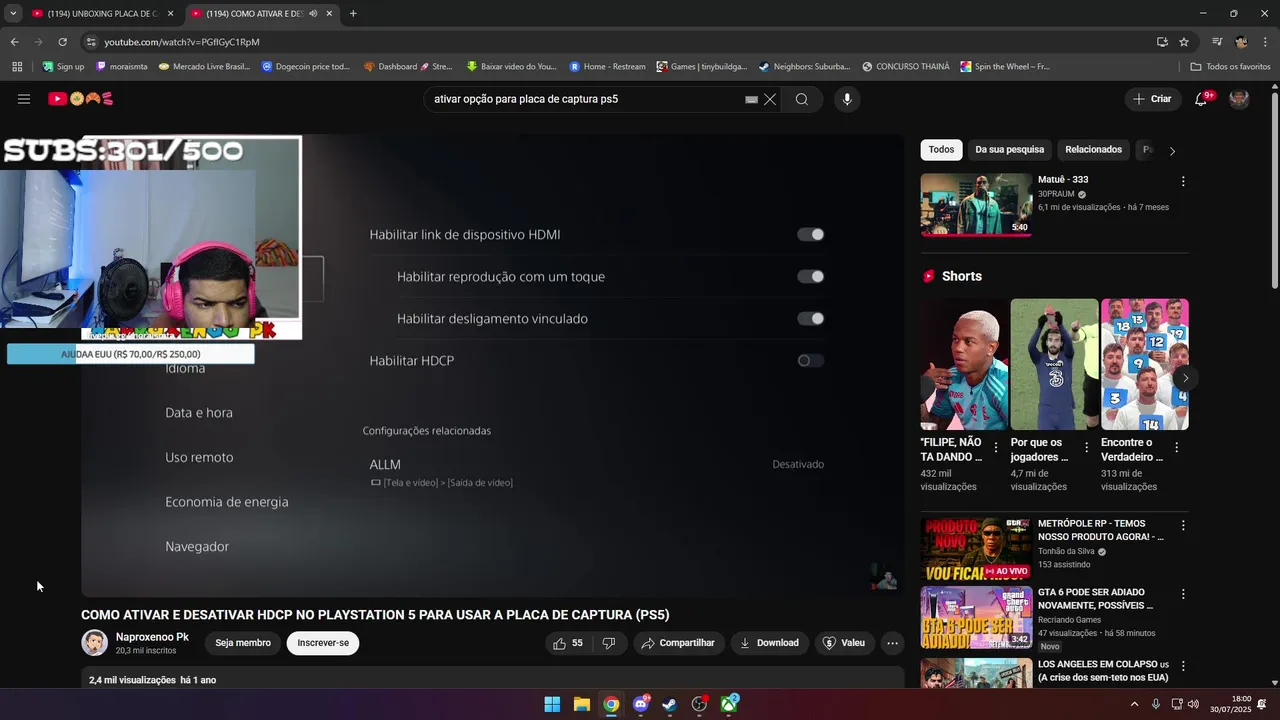Open the account avatar menu
The width and height of the screenshot is (1280, 720).
click(x=1239, y=99)
